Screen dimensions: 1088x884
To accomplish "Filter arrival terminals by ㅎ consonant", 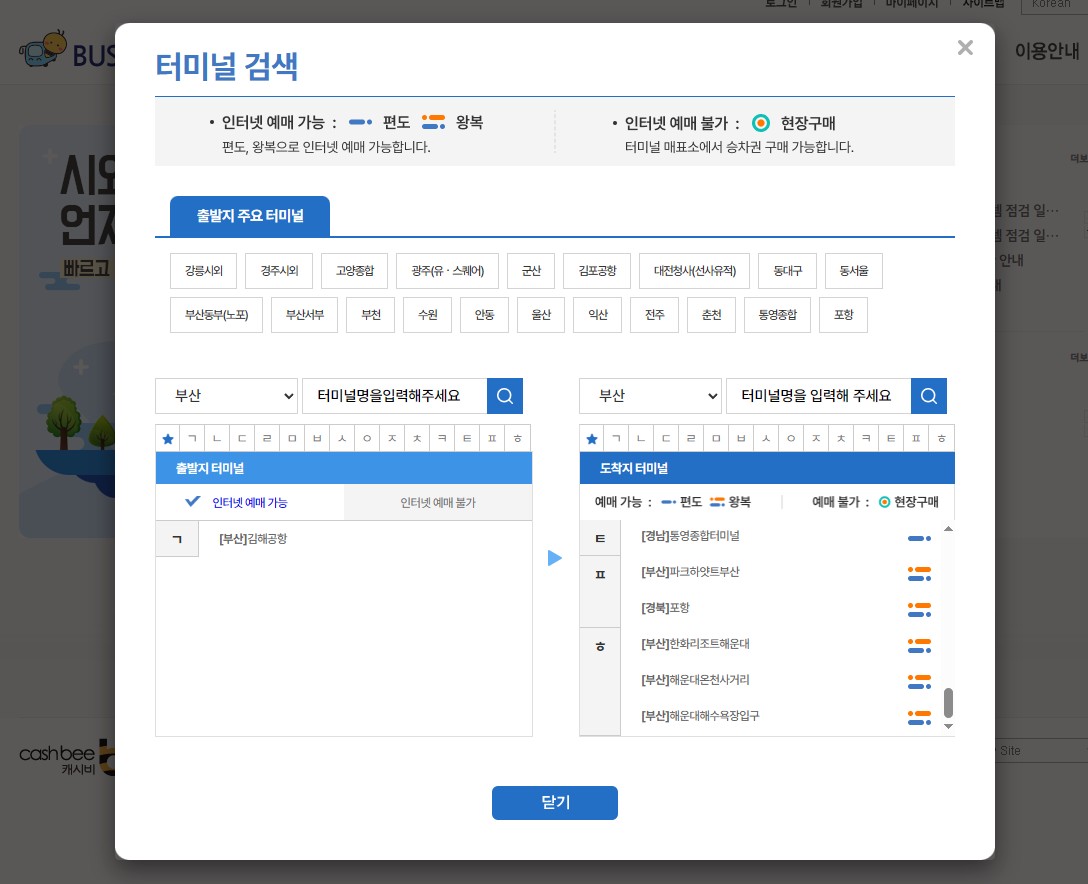I will point(941,439).
